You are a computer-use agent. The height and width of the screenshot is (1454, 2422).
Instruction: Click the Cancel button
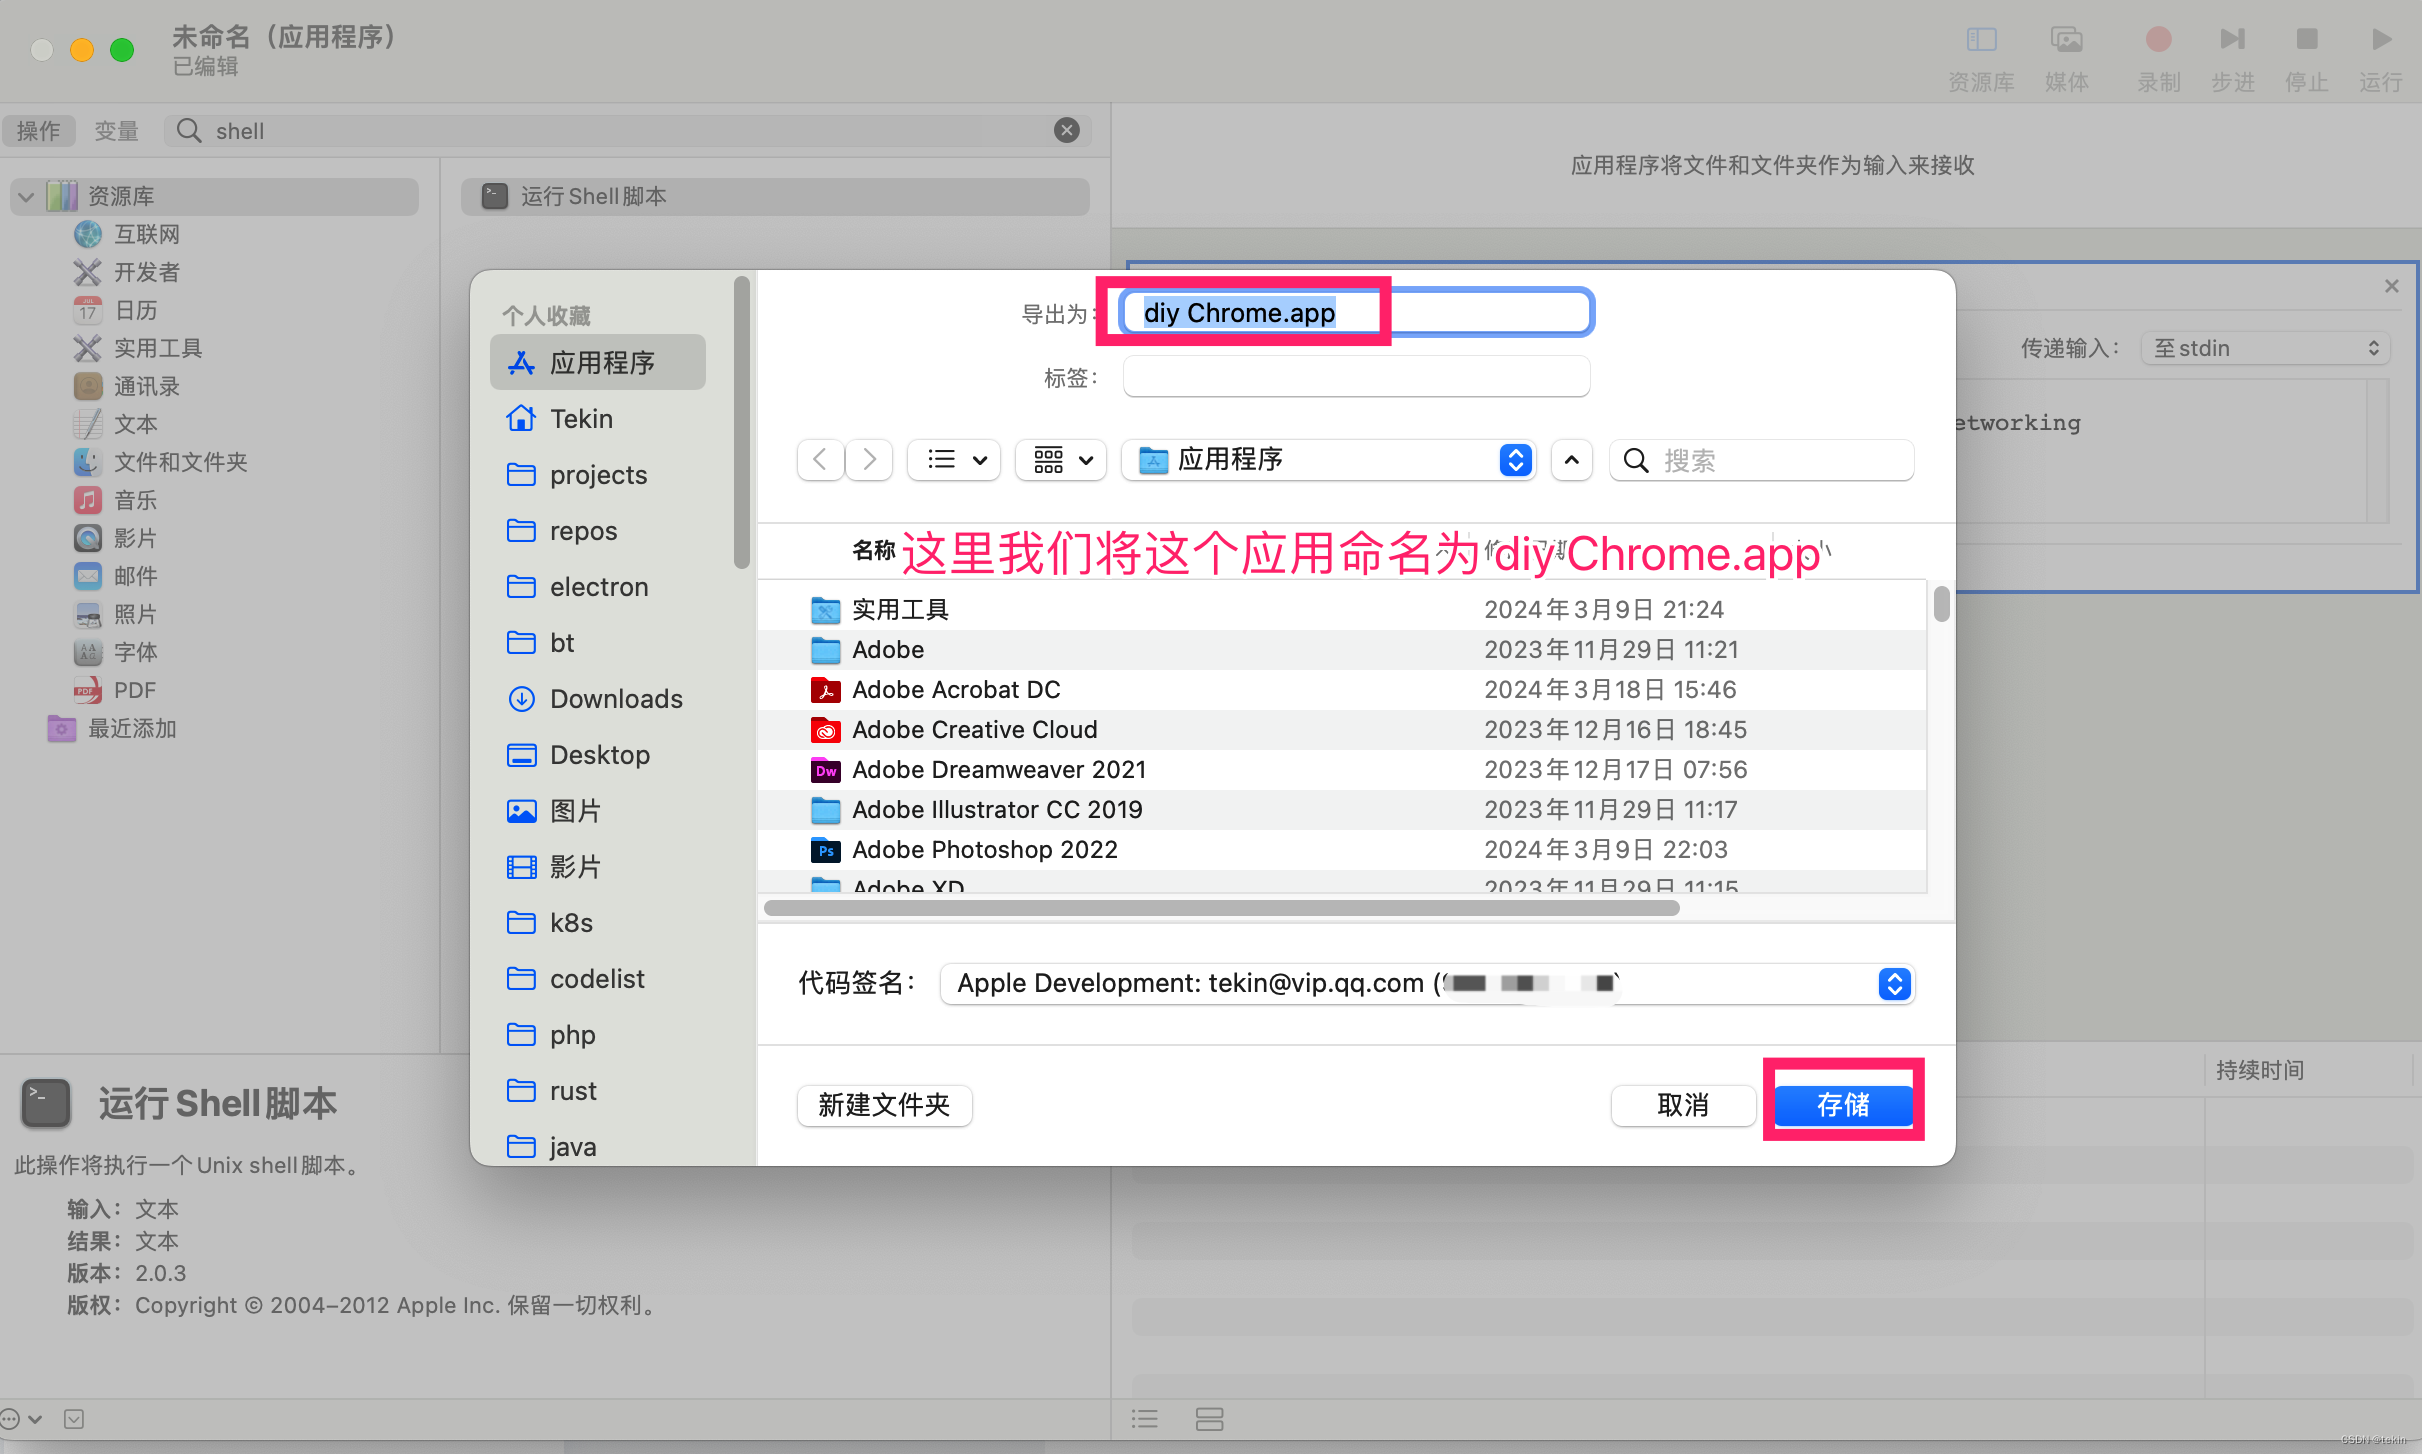(x=1683, y=1105)
